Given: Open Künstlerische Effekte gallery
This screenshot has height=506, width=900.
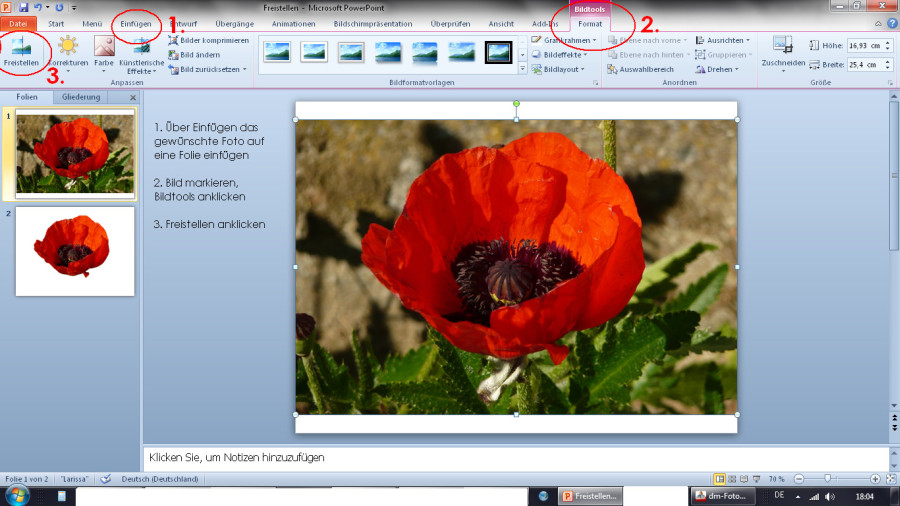Looking at the screenshot, I should click(141, 53).
